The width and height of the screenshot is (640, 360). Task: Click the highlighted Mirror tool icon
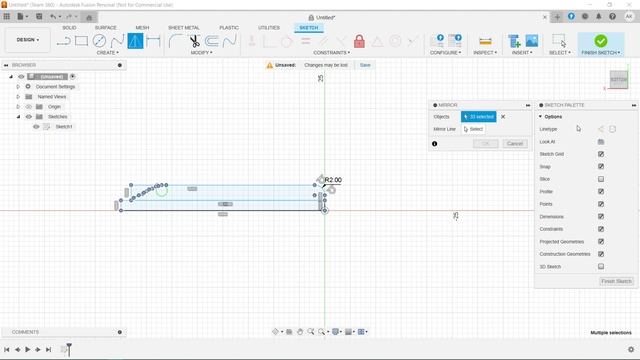(x=135, y=41)
